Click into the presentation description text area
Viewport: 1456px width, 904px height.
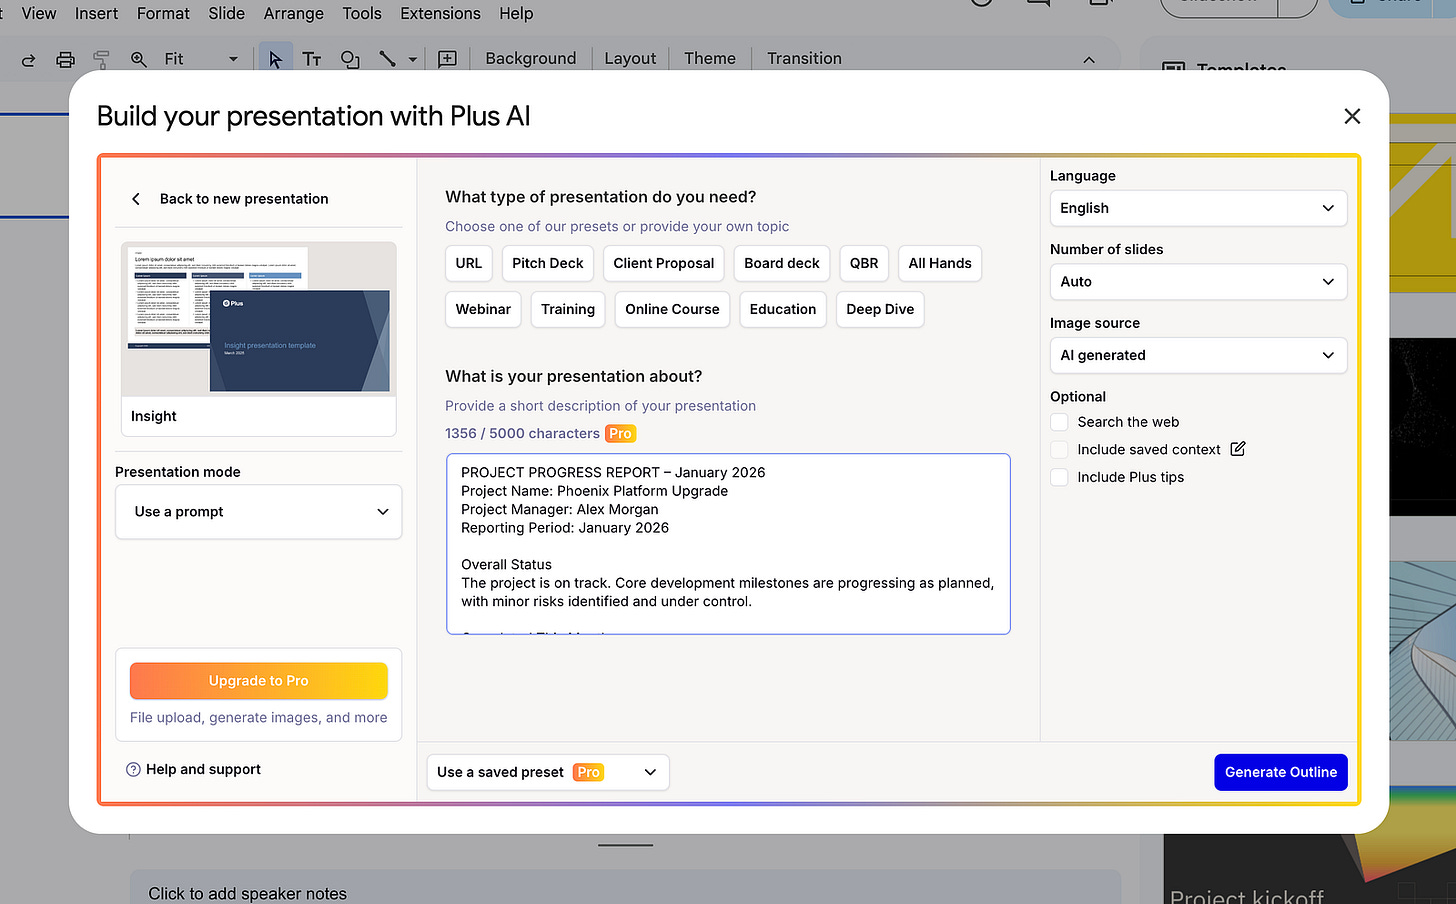tap(728, 544)
